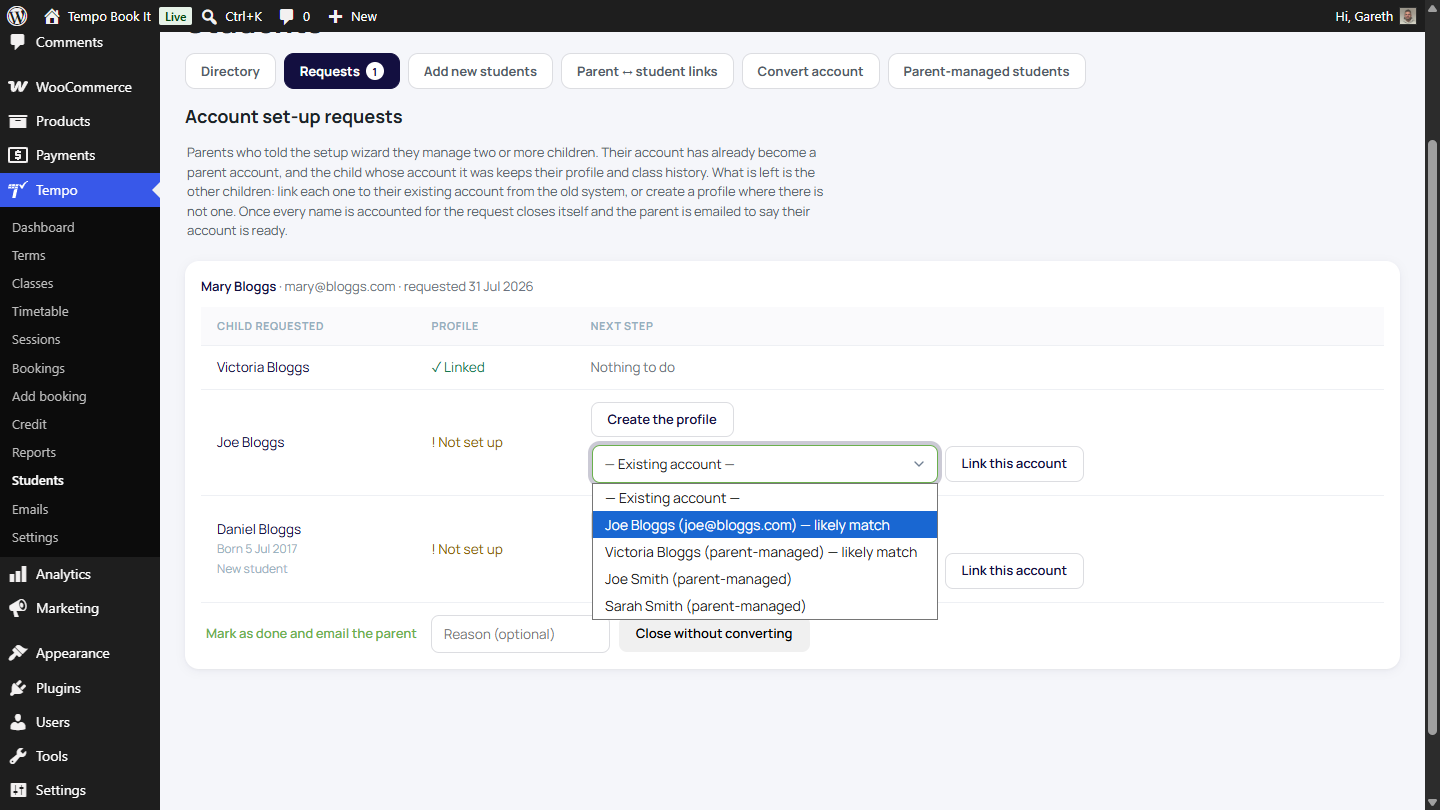Pick the blank Existing account option in list

pyautogui.click(x=765, y=498)
